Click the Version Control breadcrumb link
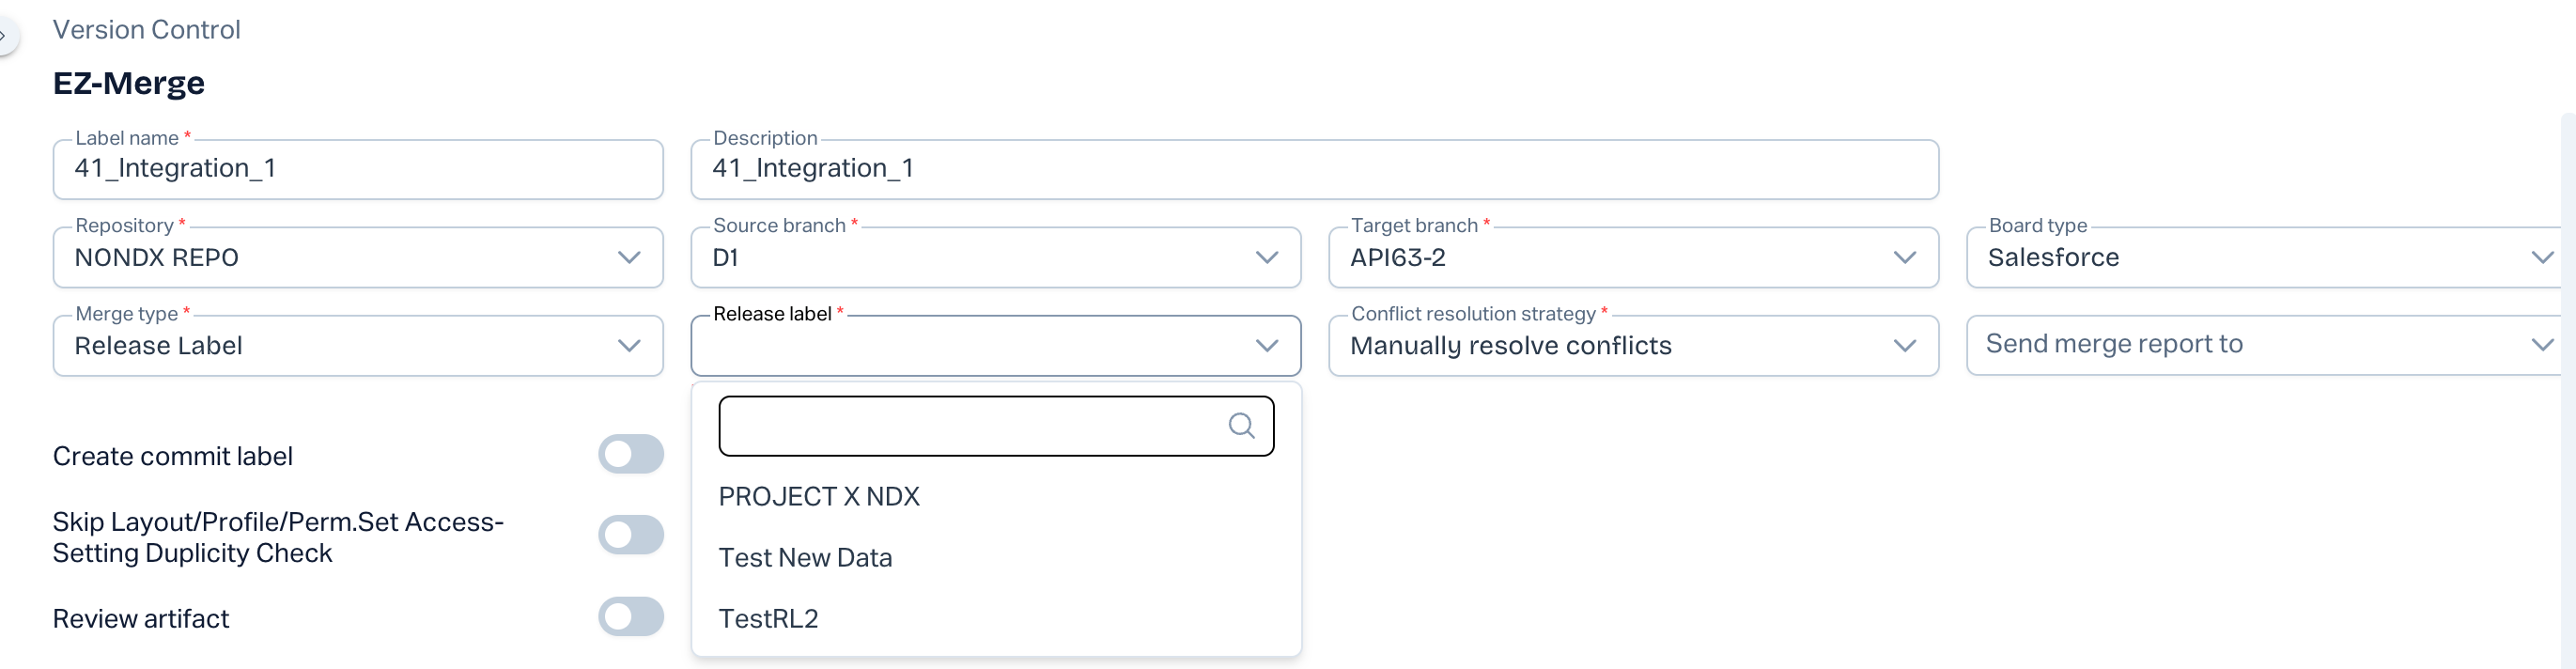Viewport: 2576px width, 669px height. tap(146, 30)
